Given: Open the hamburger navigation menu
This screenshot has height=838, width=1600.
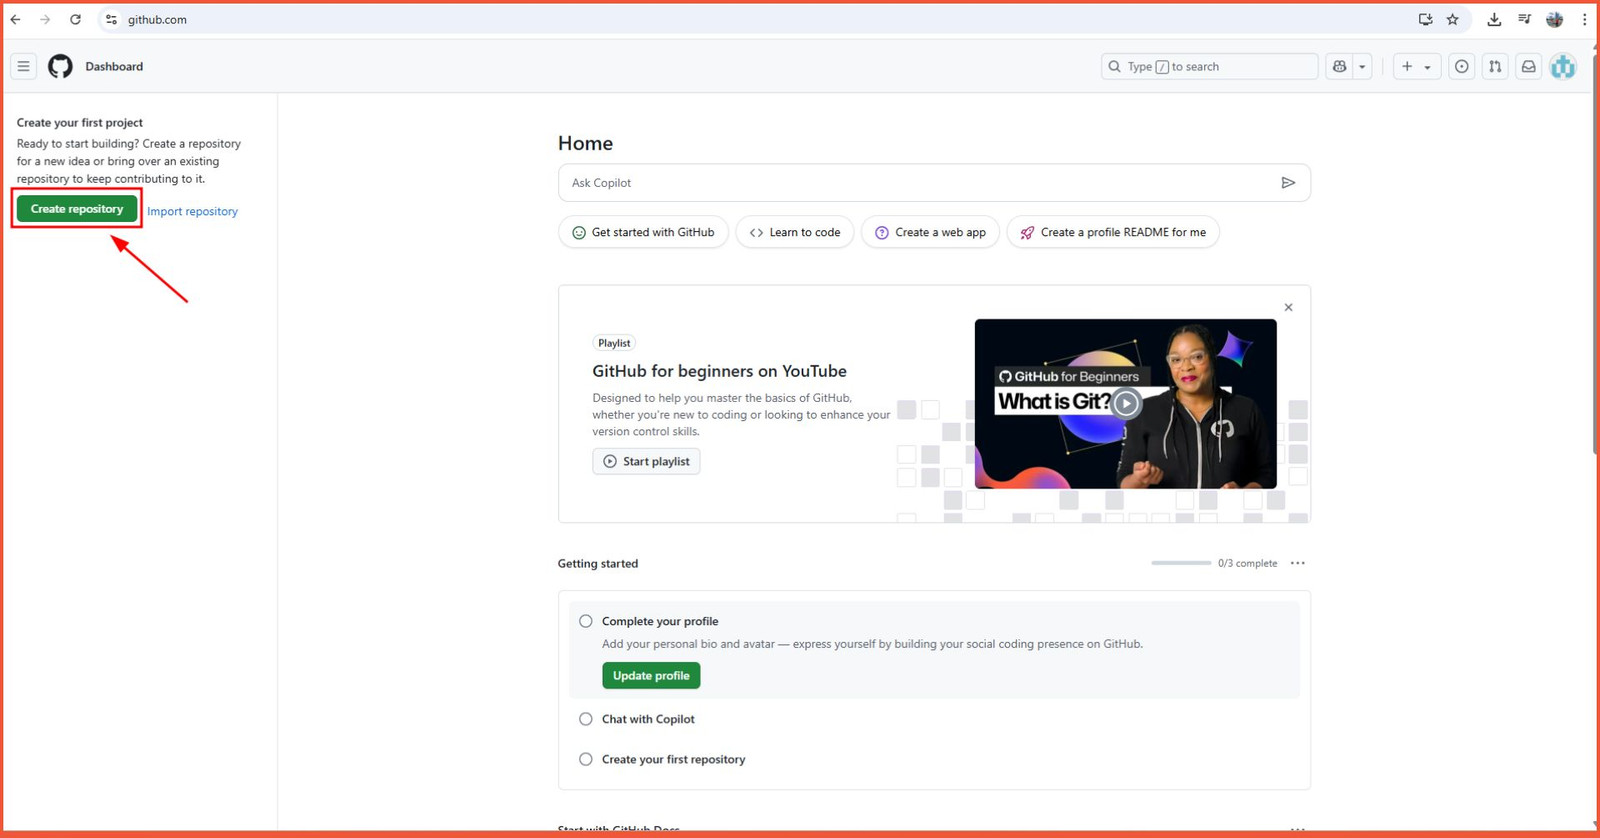Looking at the screenshot, I should (x=23, y=66).
